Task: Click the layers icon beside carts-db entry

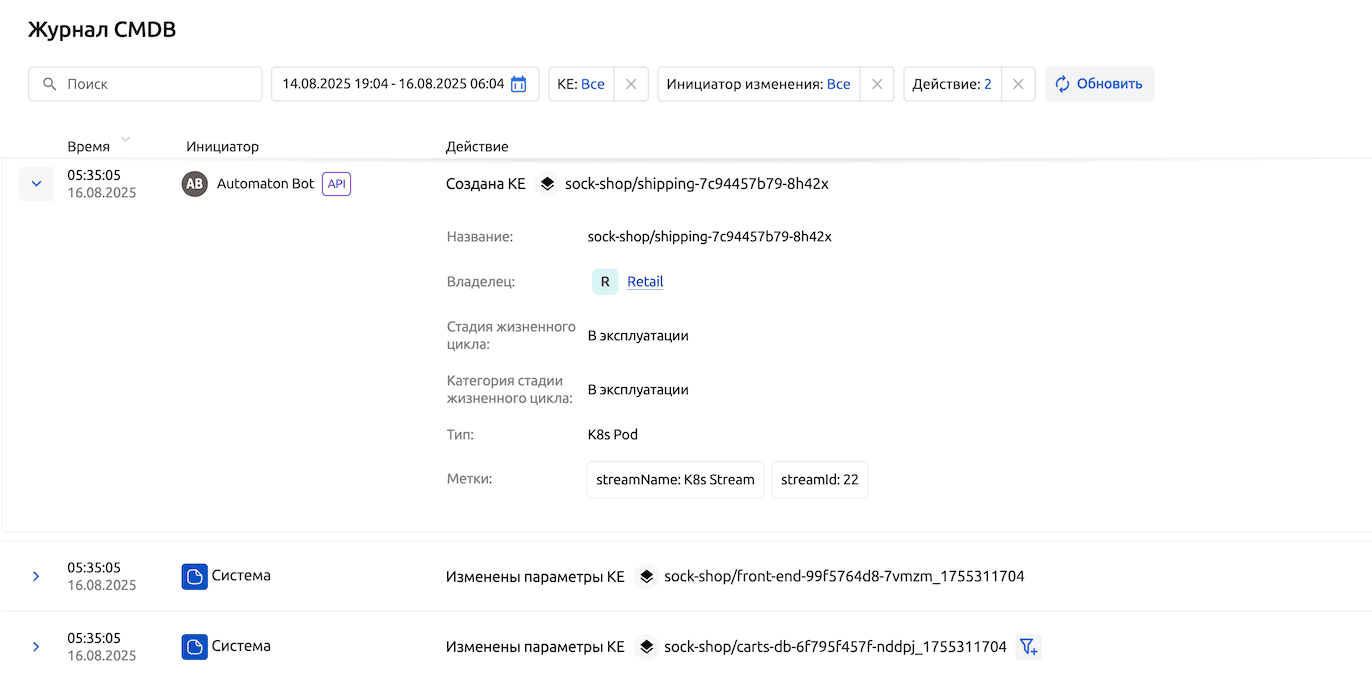Action: pyautogui.click(x=646, y=647)
